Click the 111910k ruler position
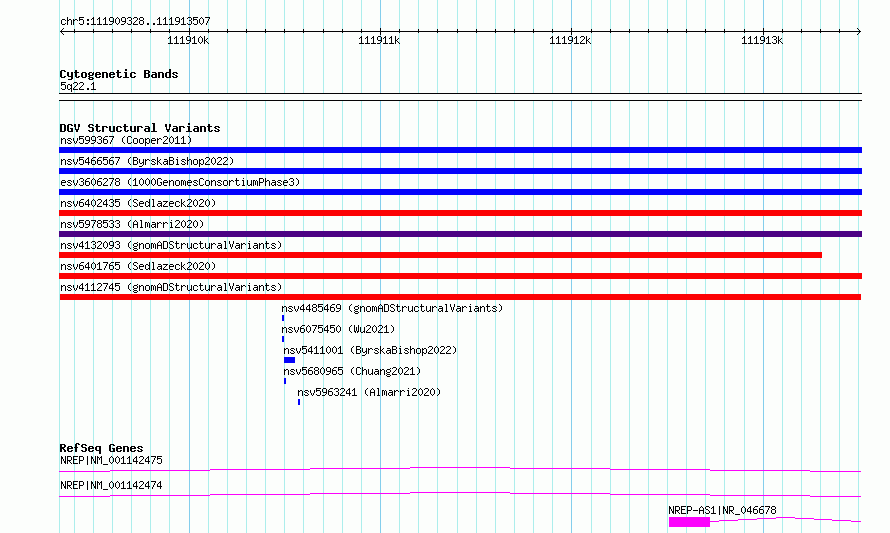Image resolution: width=890 pixels, height=533 pixels. coord(188,40)
